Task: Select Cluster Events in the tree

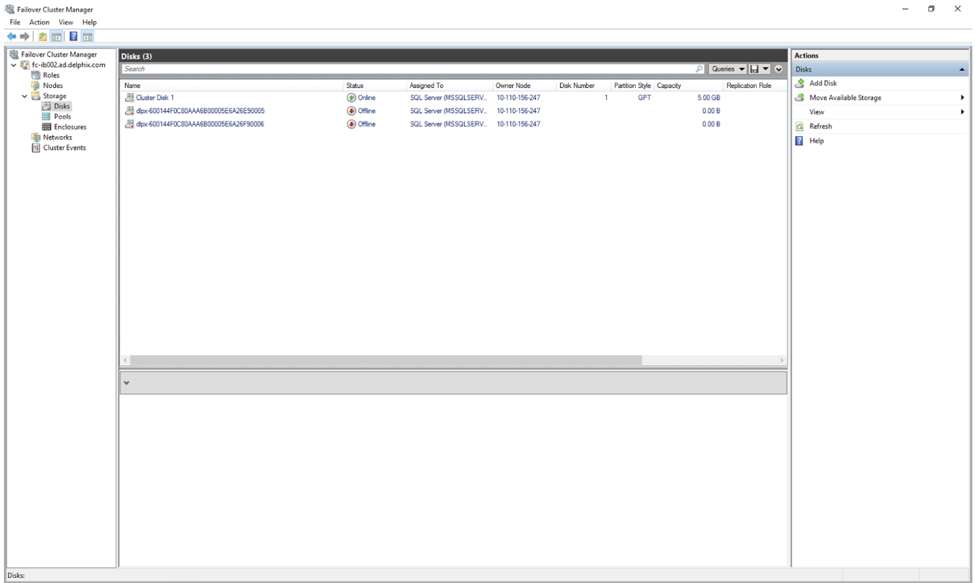Action: pyautogui.click(x=64, y=148)
